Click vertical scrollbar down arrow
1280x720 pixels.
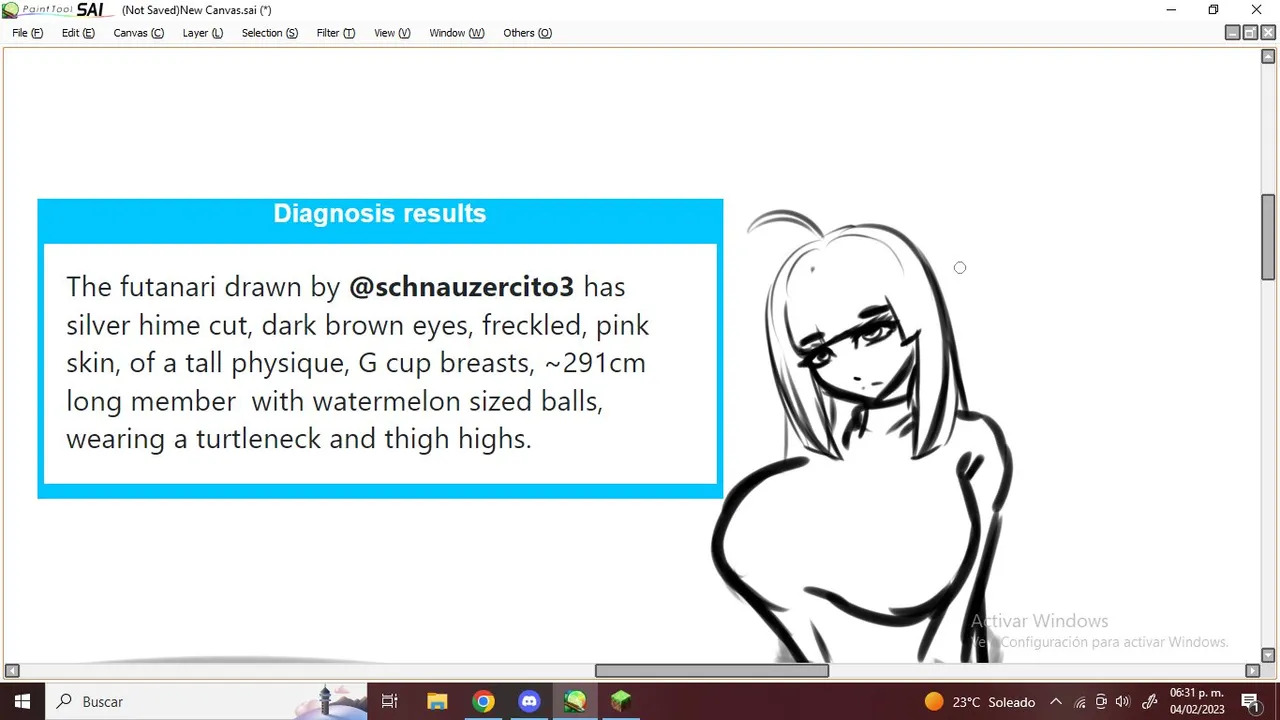1268,656
